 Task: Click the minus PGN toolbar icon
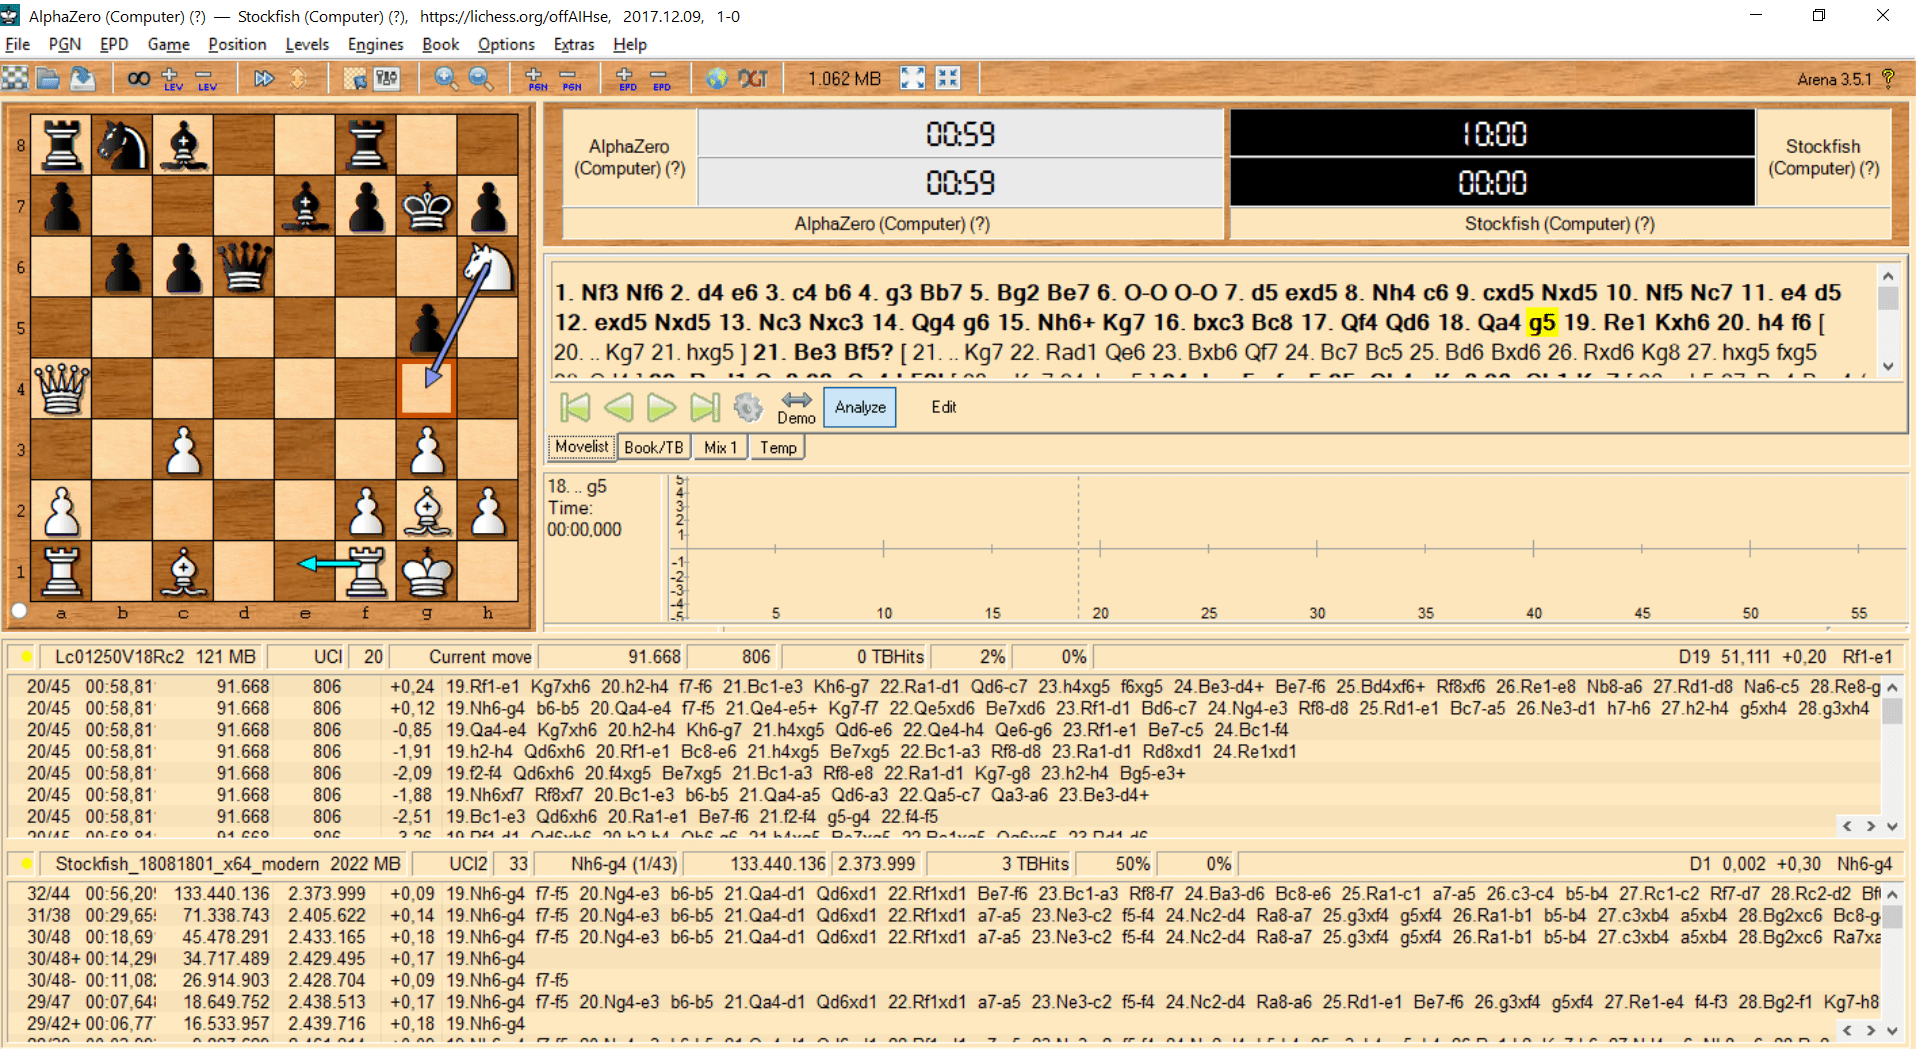coord(571,78)
